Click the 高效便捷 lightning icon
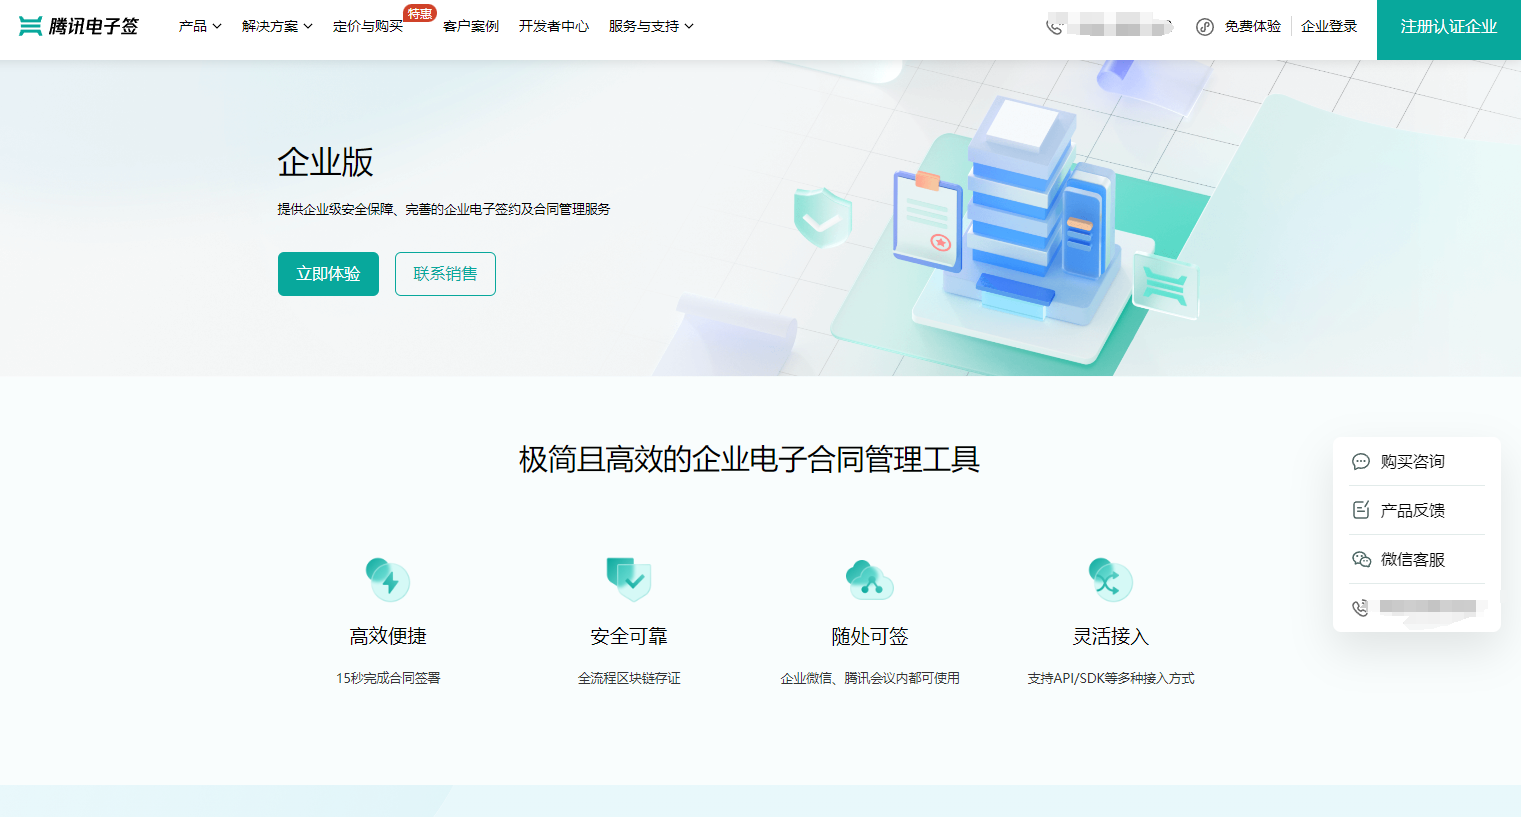The image size is (1521, 817). (388, 580)
